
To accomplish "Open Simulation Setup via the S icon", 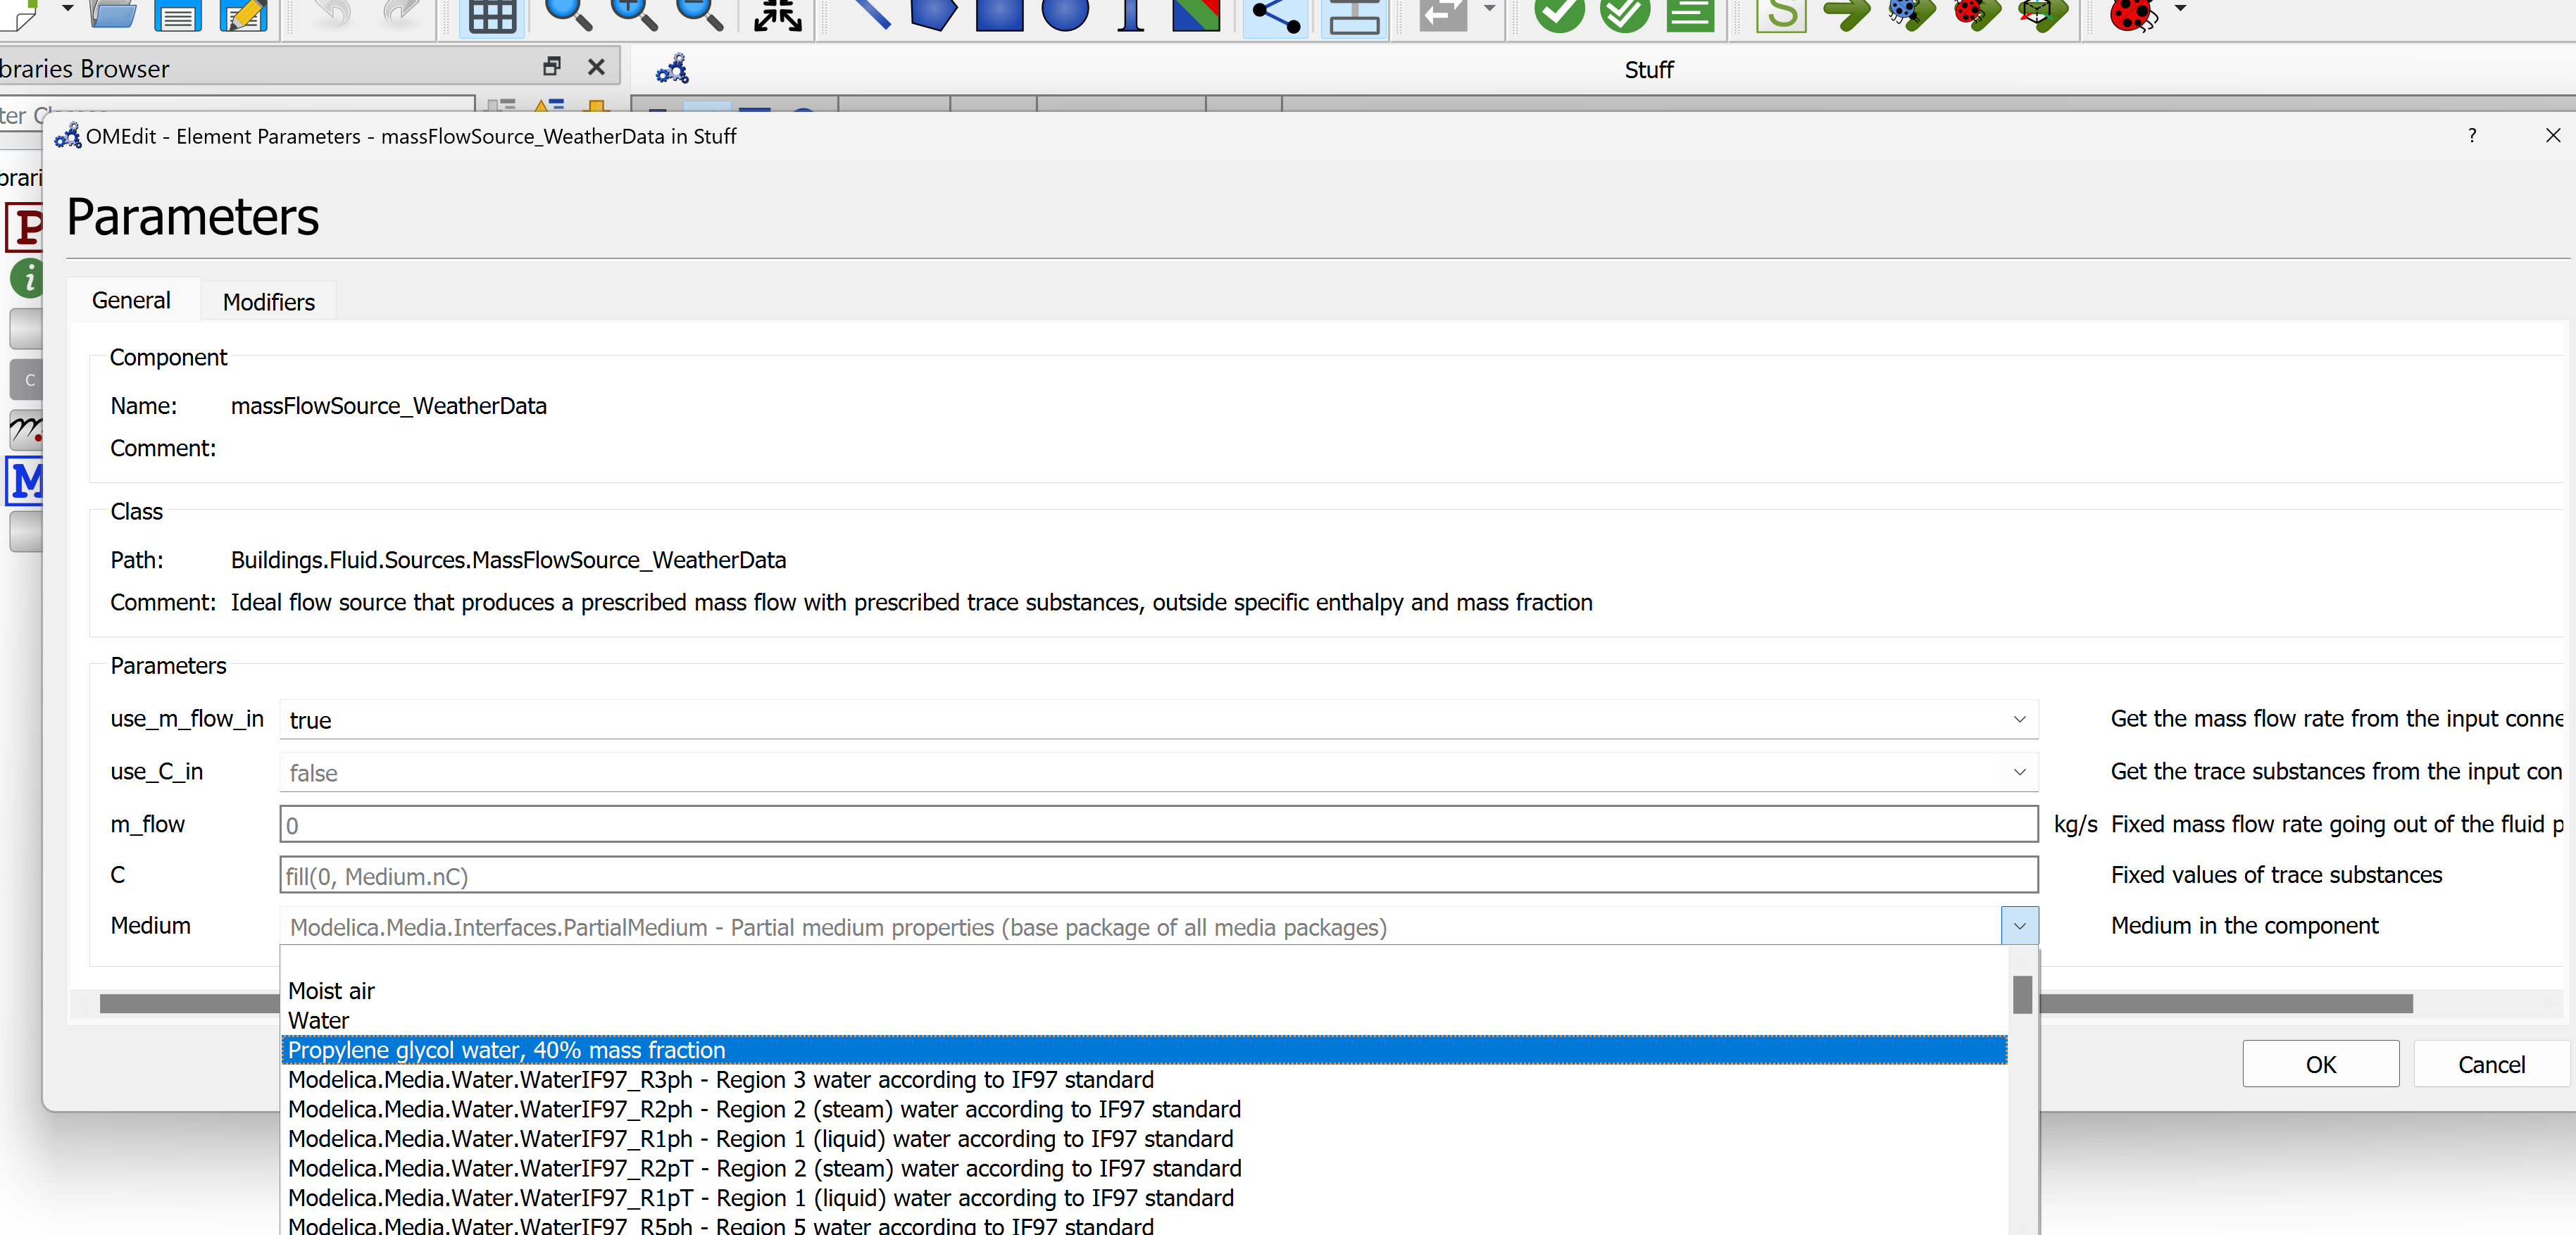I will coord(1781,15).
